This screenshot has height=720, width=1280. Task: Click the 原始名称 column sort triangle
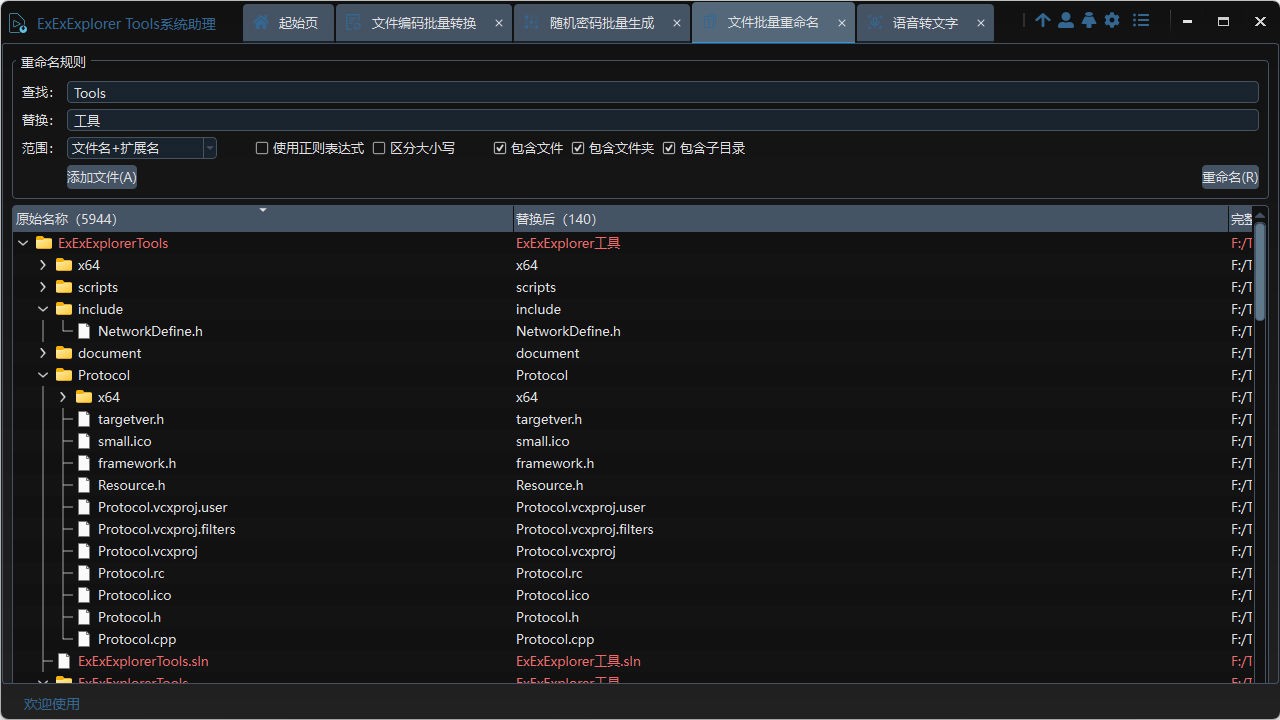(x=263, y=212)
